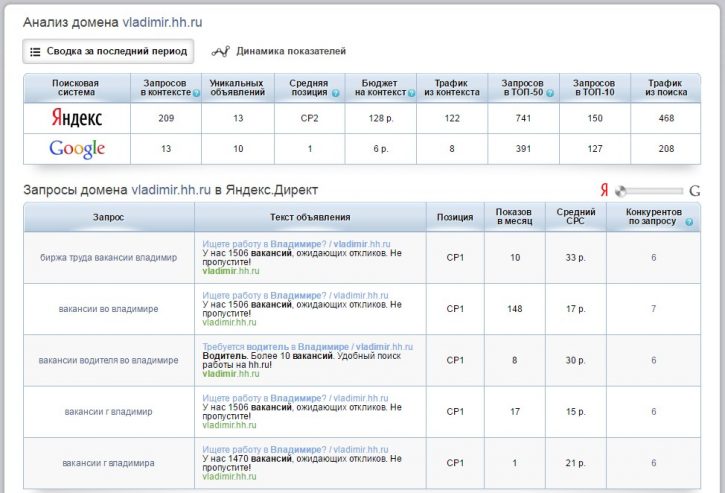The width and height of the screenshot is (725, 493).
Task: Click graph icon beside Динамика показателей
Action: (x=221, y=51)
